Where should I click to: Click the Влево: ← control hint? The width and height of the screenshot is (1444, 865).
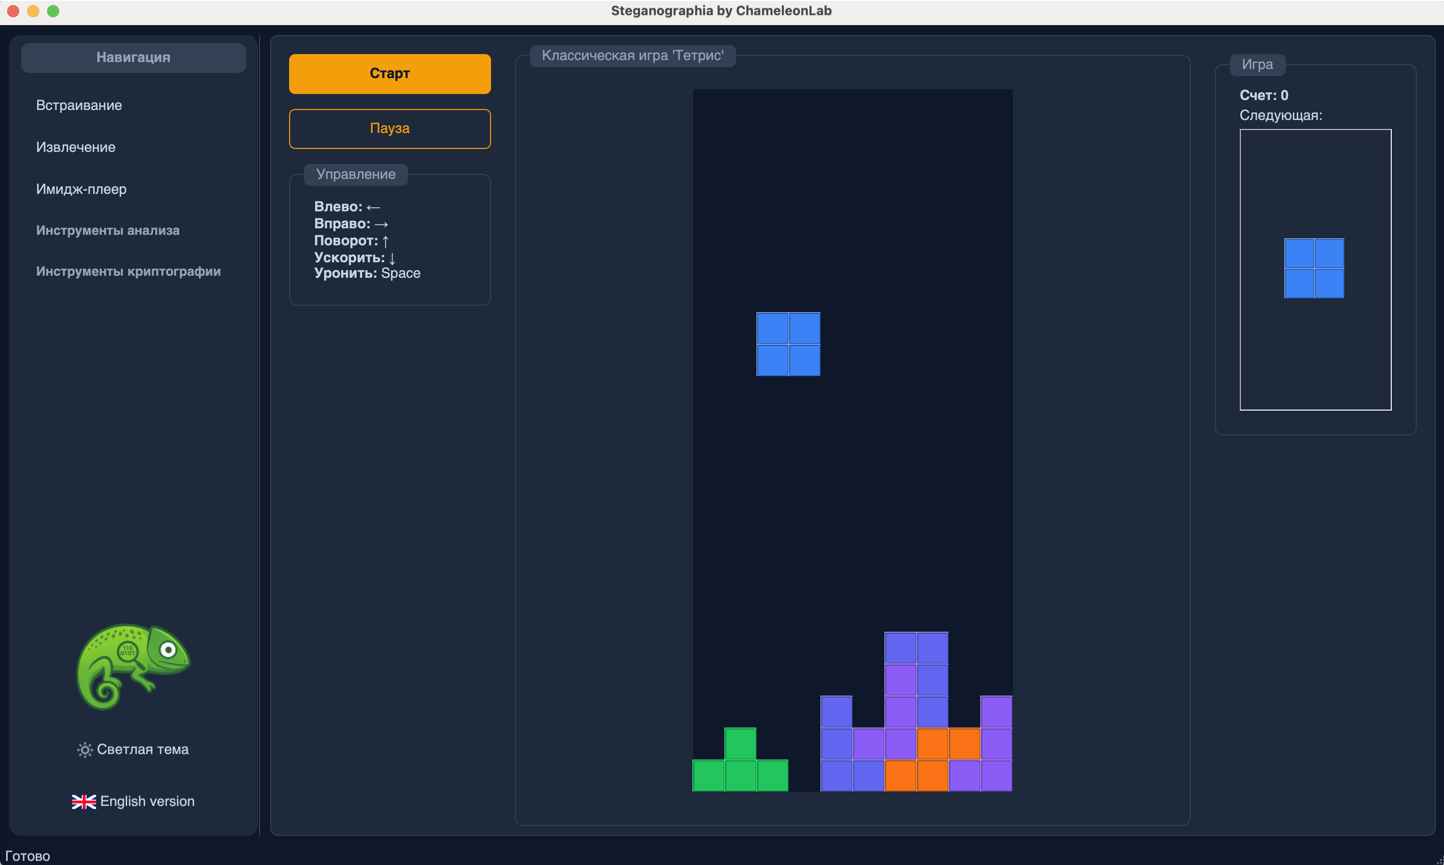pyautogui.click(x=347, y=207)
